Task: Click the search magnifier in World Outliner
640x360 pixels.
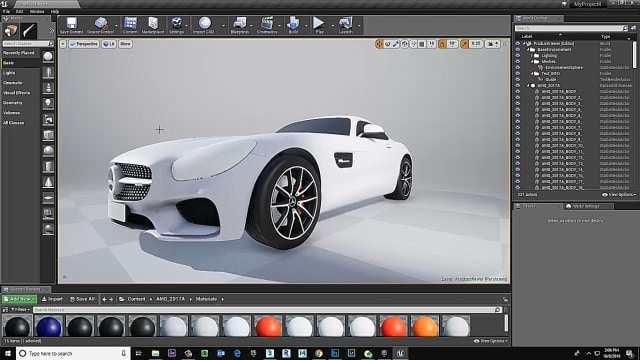Action: (x=625, y=28)
